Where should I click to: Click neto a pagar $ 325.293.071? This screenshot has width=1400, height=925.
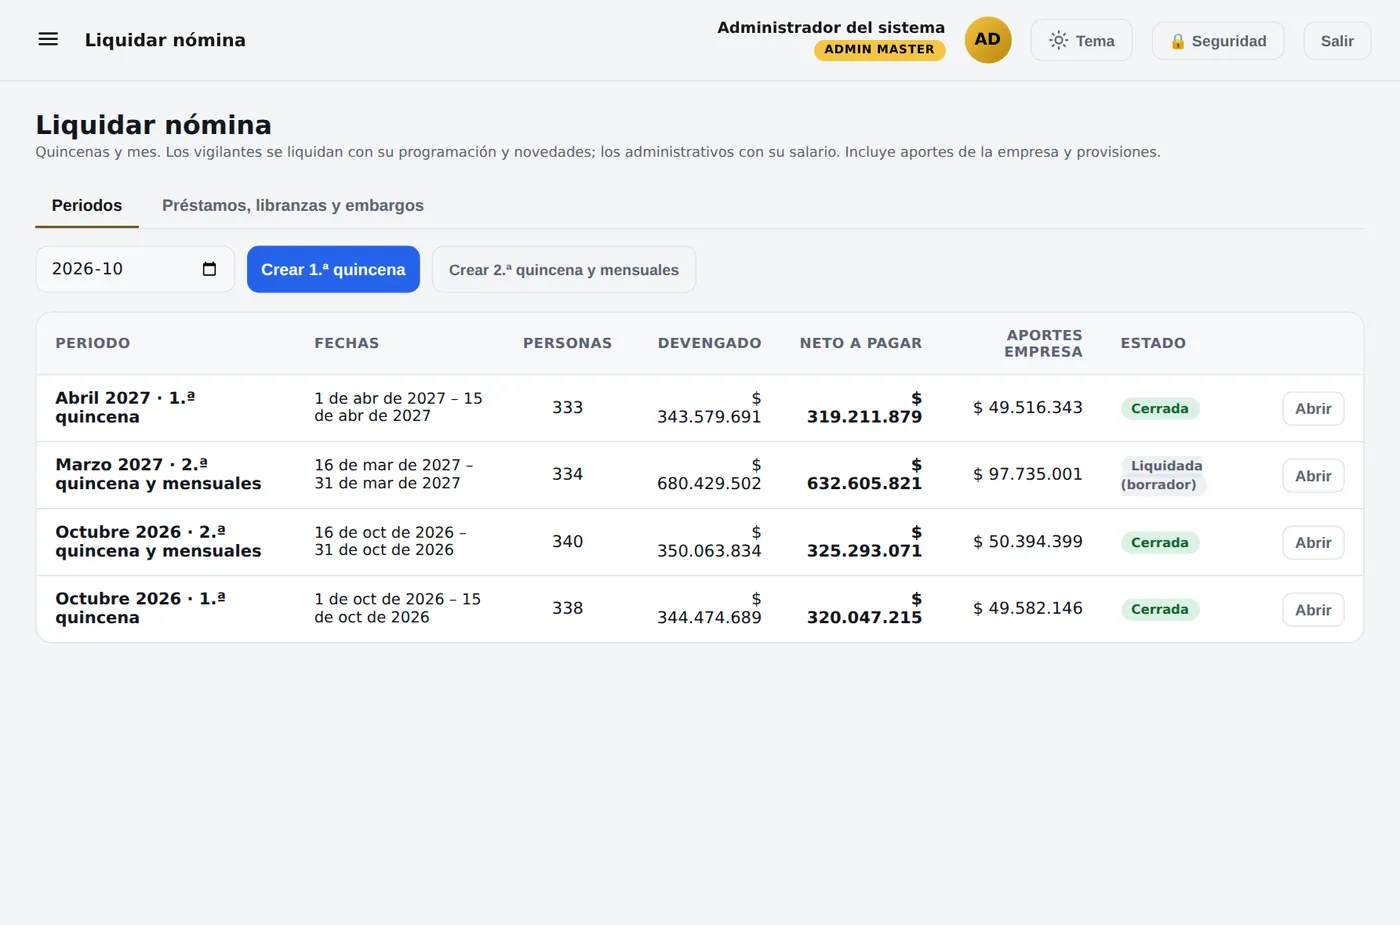pyautogui.click(x=864, y=541)
